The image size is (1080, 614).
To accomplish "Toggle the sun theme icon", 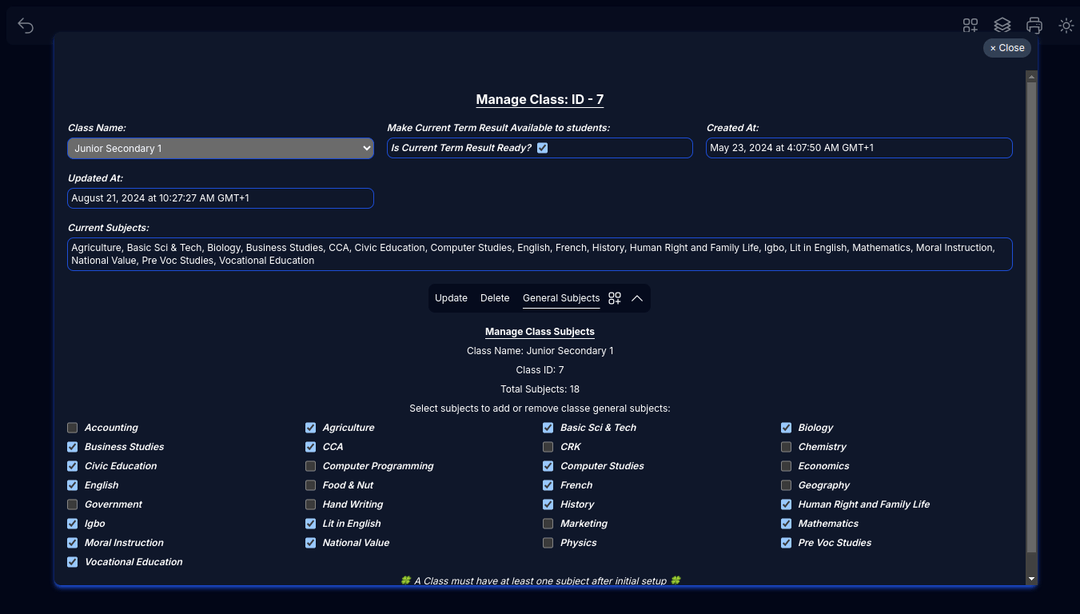I will 1066,26.
